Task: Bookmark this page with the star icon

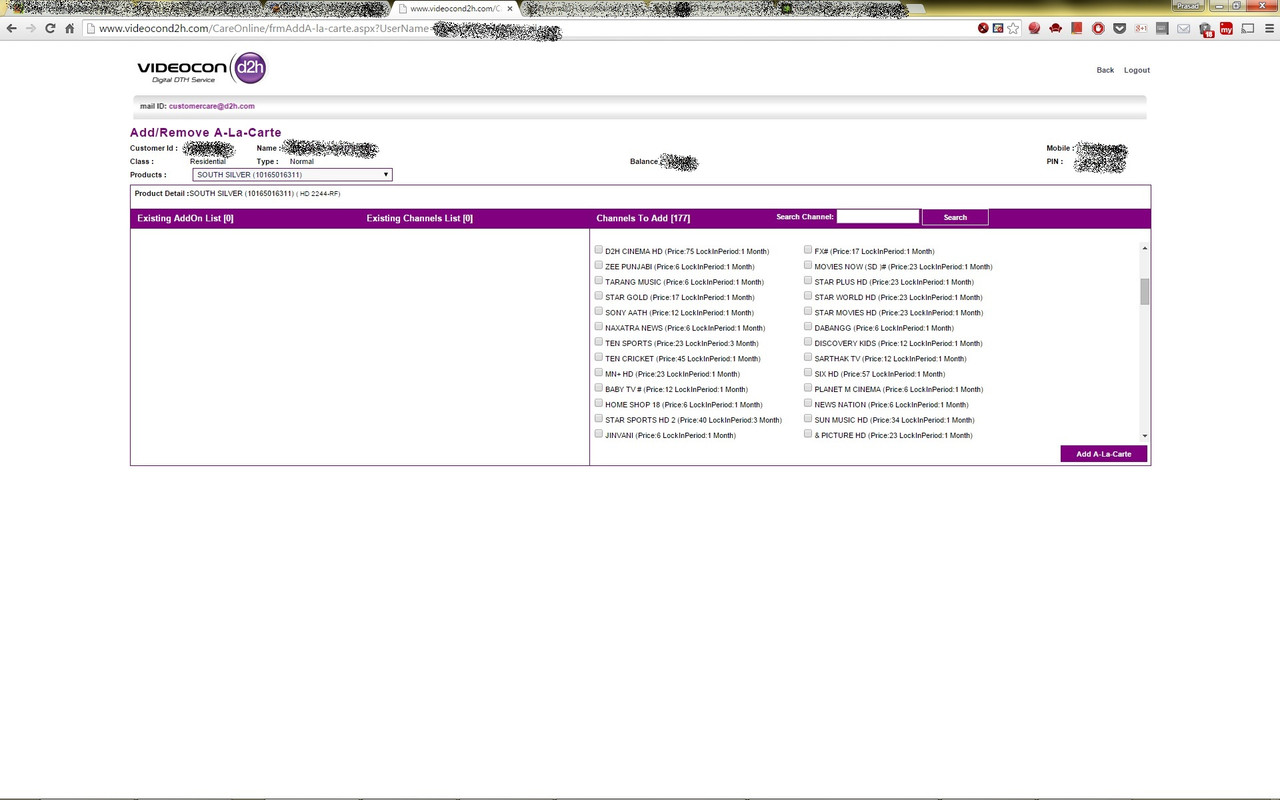Action: [x=1013, y=29]
